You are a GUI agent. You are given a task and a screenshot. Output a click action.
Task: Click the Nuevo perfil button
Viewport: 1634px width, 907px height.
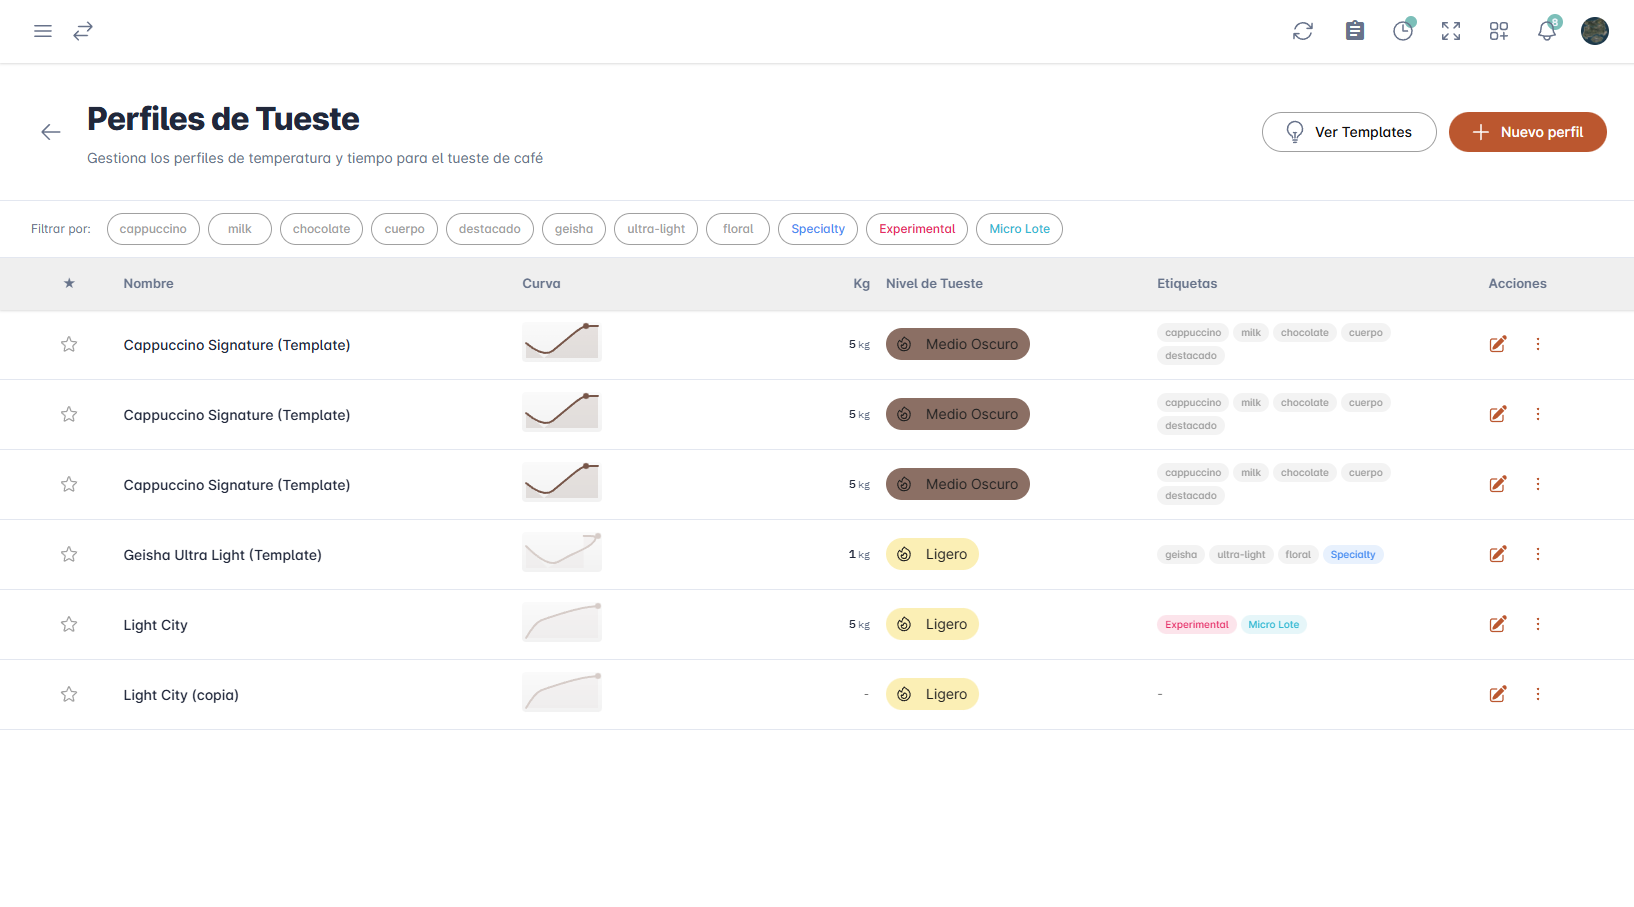click(x=1527, y=132)
